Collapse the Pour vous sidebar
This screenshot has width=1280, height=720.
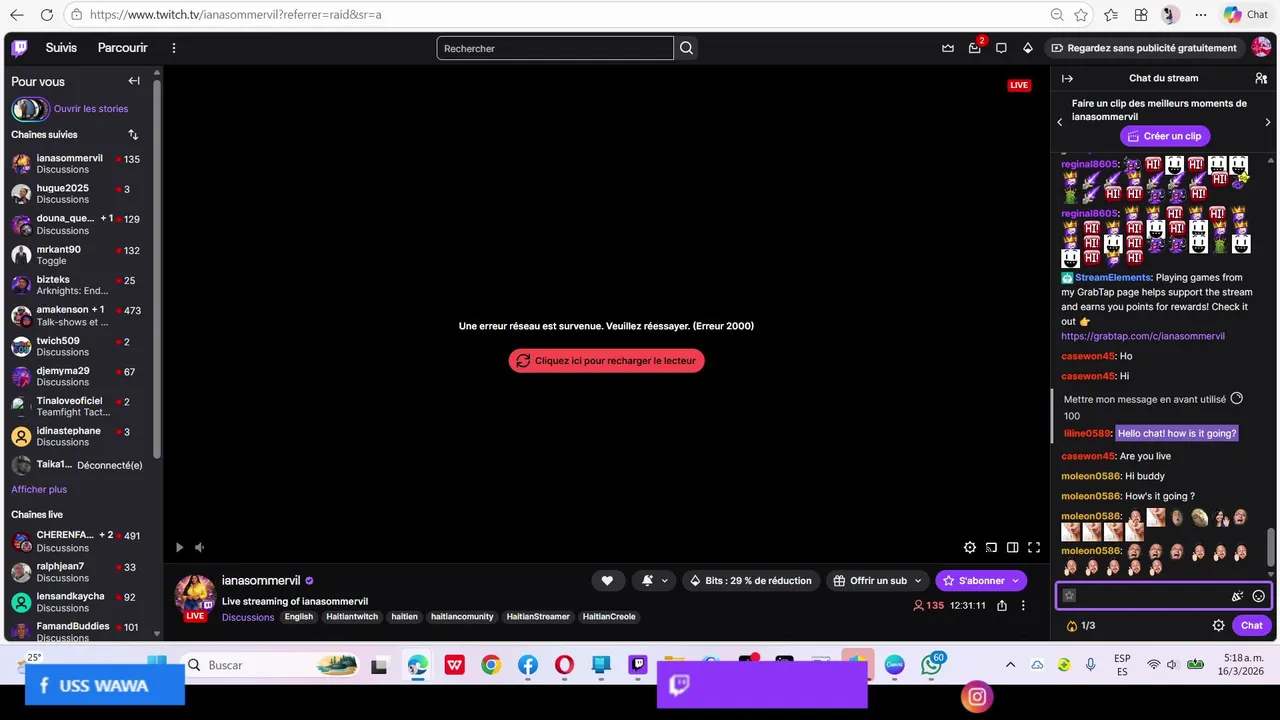(x=134, y=81)
